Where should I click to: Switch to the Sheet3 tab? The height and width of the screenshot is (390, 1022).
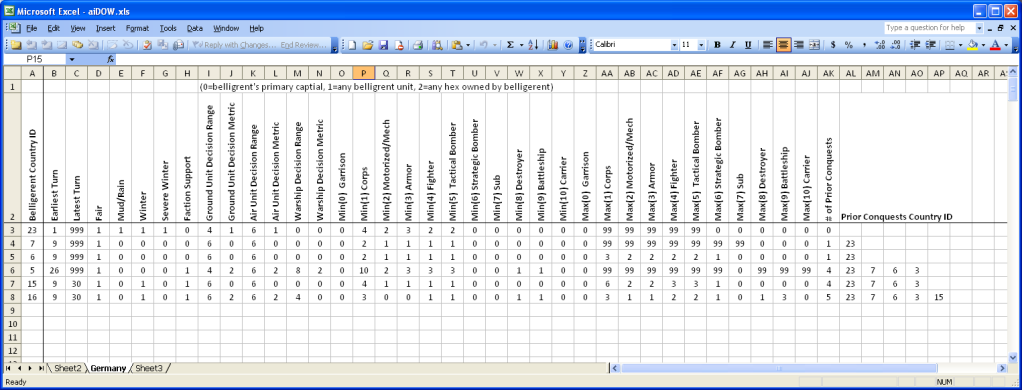point(149,368)
